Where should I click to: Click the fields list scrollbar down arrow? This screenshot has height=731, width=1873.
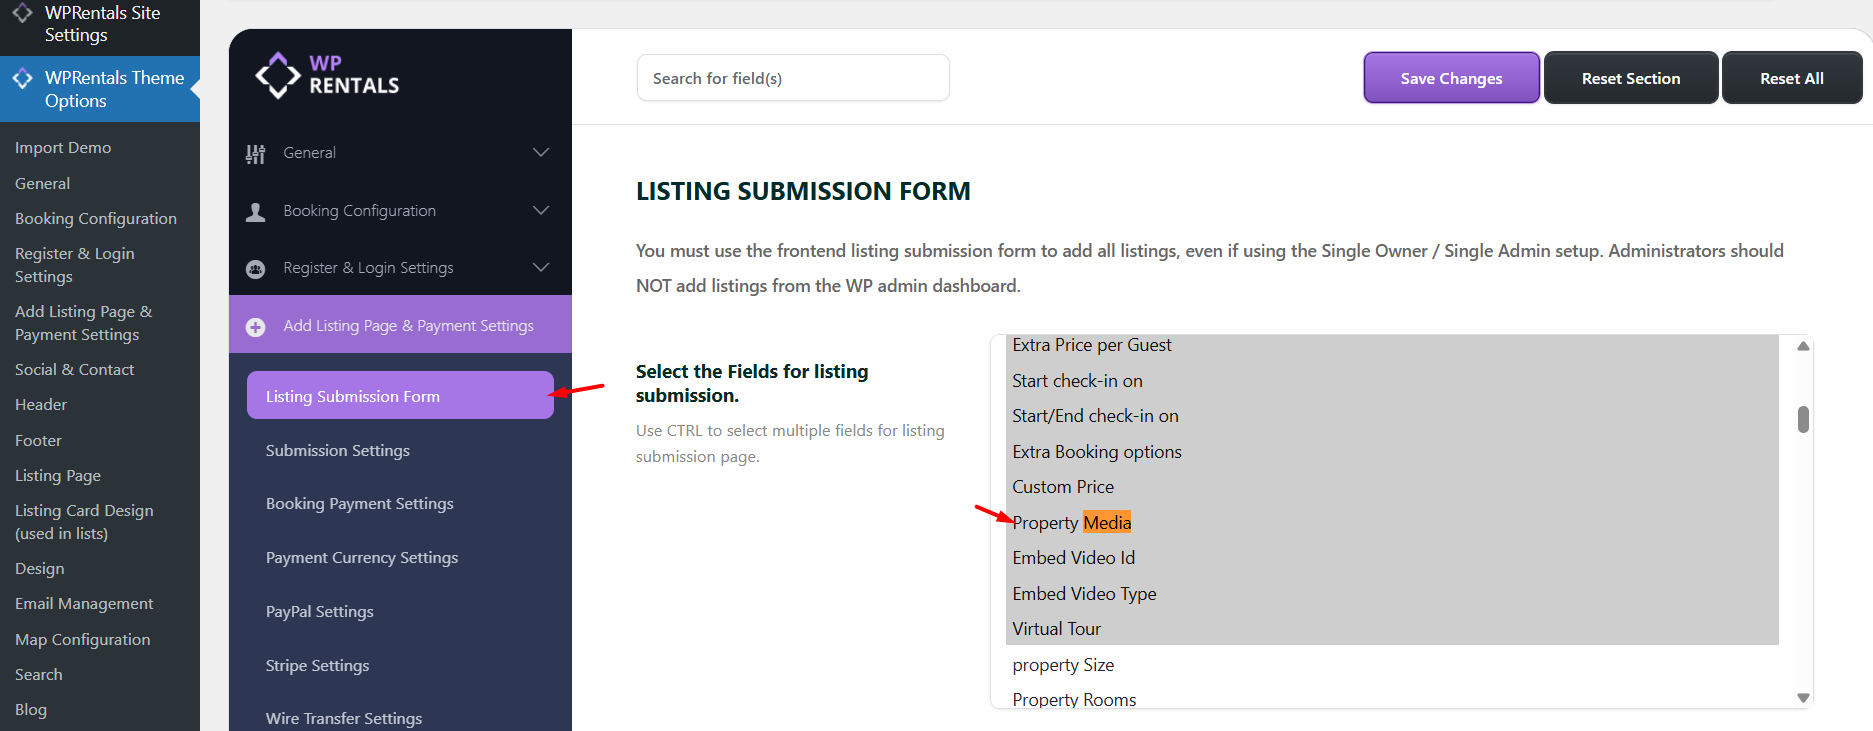pyautogui.click(x=1803, y=698)
